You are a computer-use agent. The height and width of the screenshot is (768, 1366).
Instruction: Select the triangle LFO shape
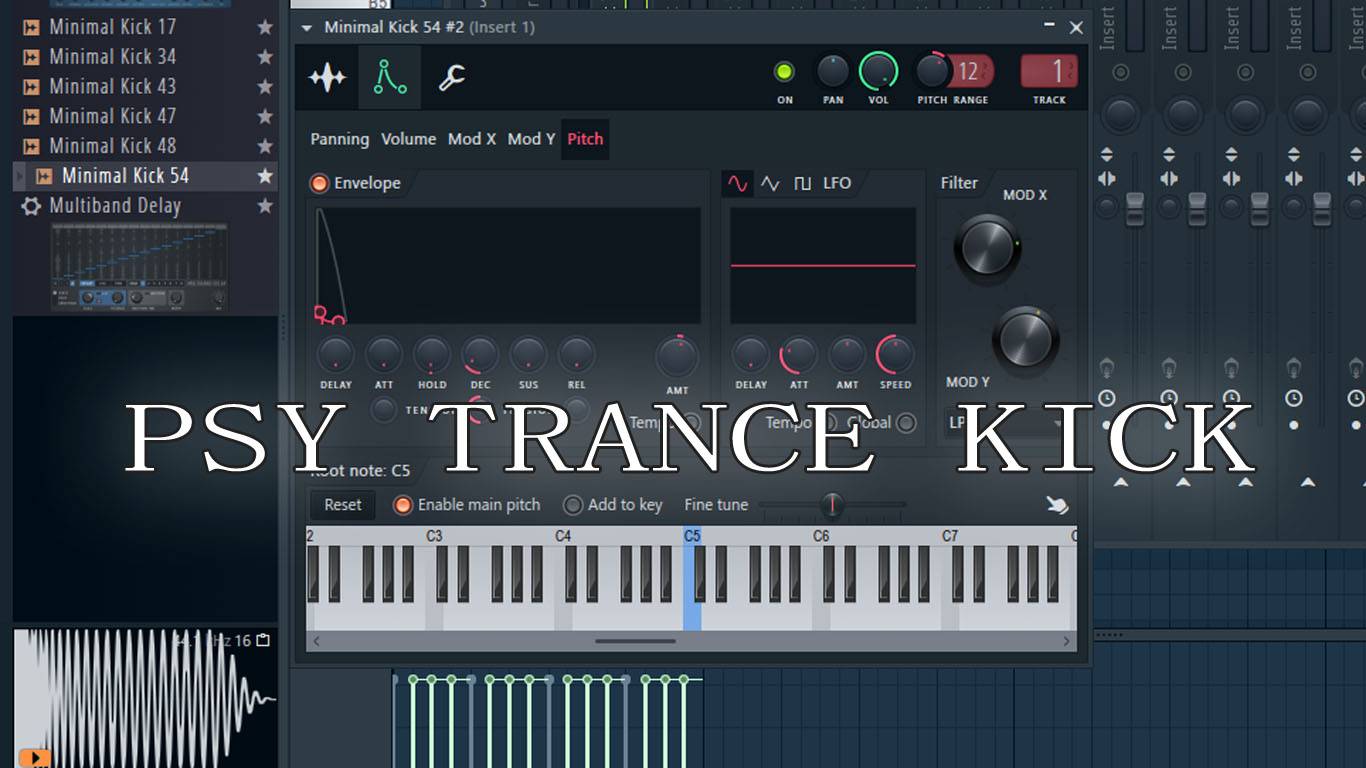click(770, 183)
